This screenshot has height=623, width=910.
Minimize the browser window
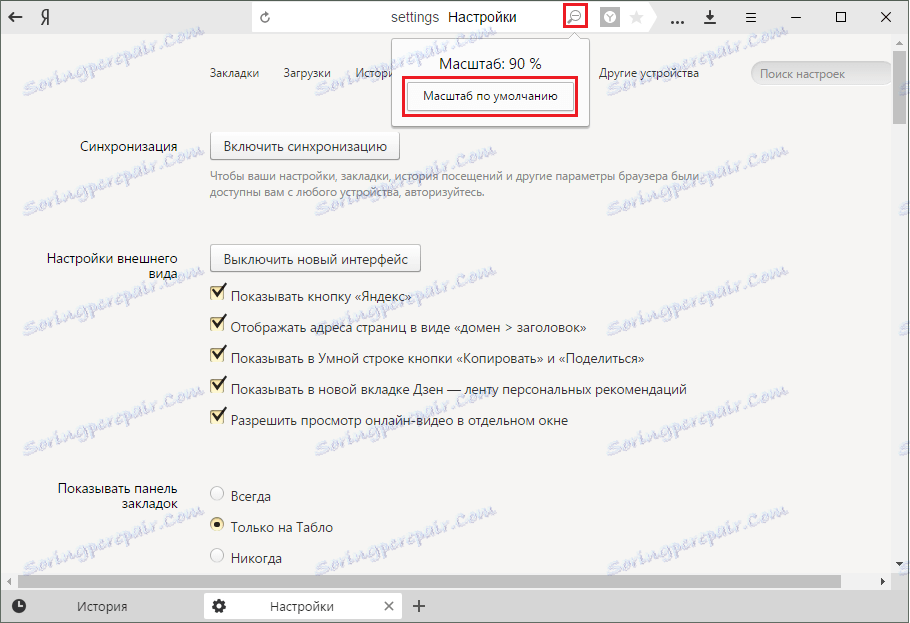click(796, 17)
